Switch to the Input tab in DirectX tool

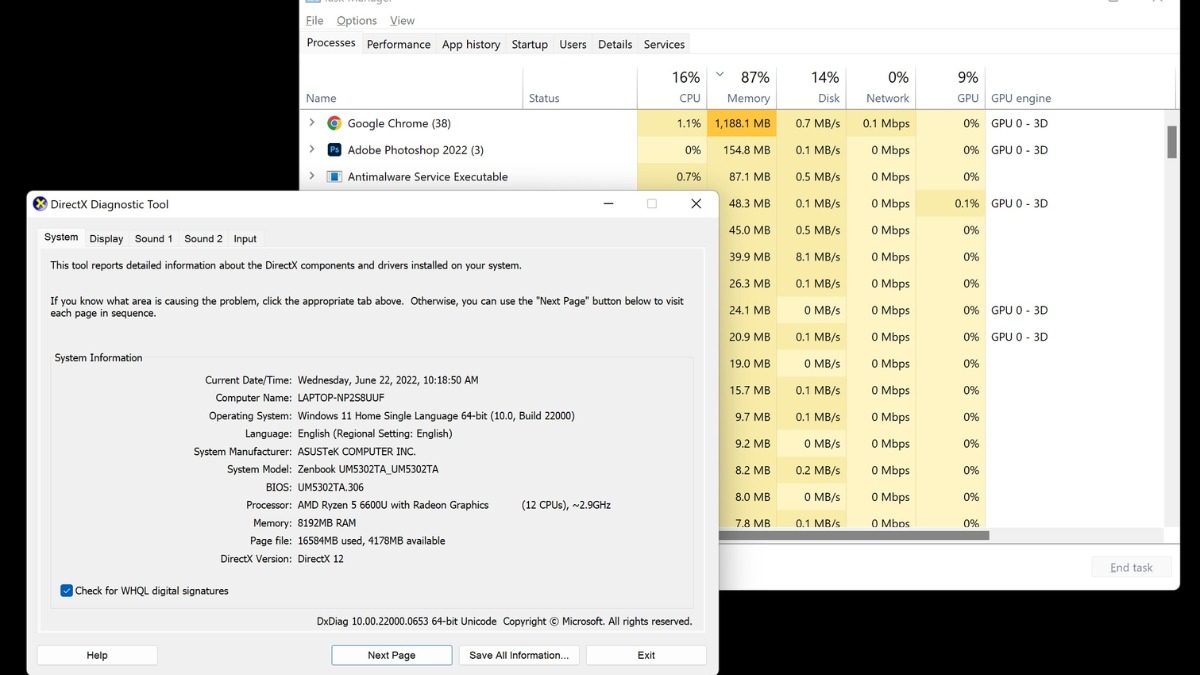point(245,239)
